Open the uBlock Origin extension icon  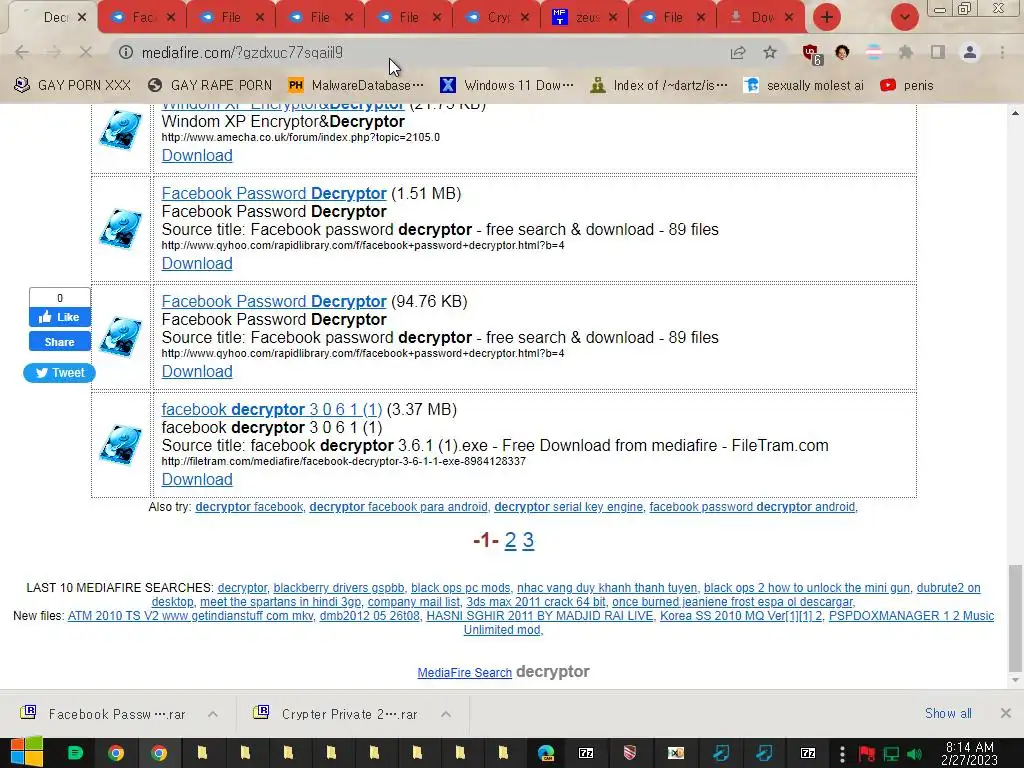tap(811, 54)
